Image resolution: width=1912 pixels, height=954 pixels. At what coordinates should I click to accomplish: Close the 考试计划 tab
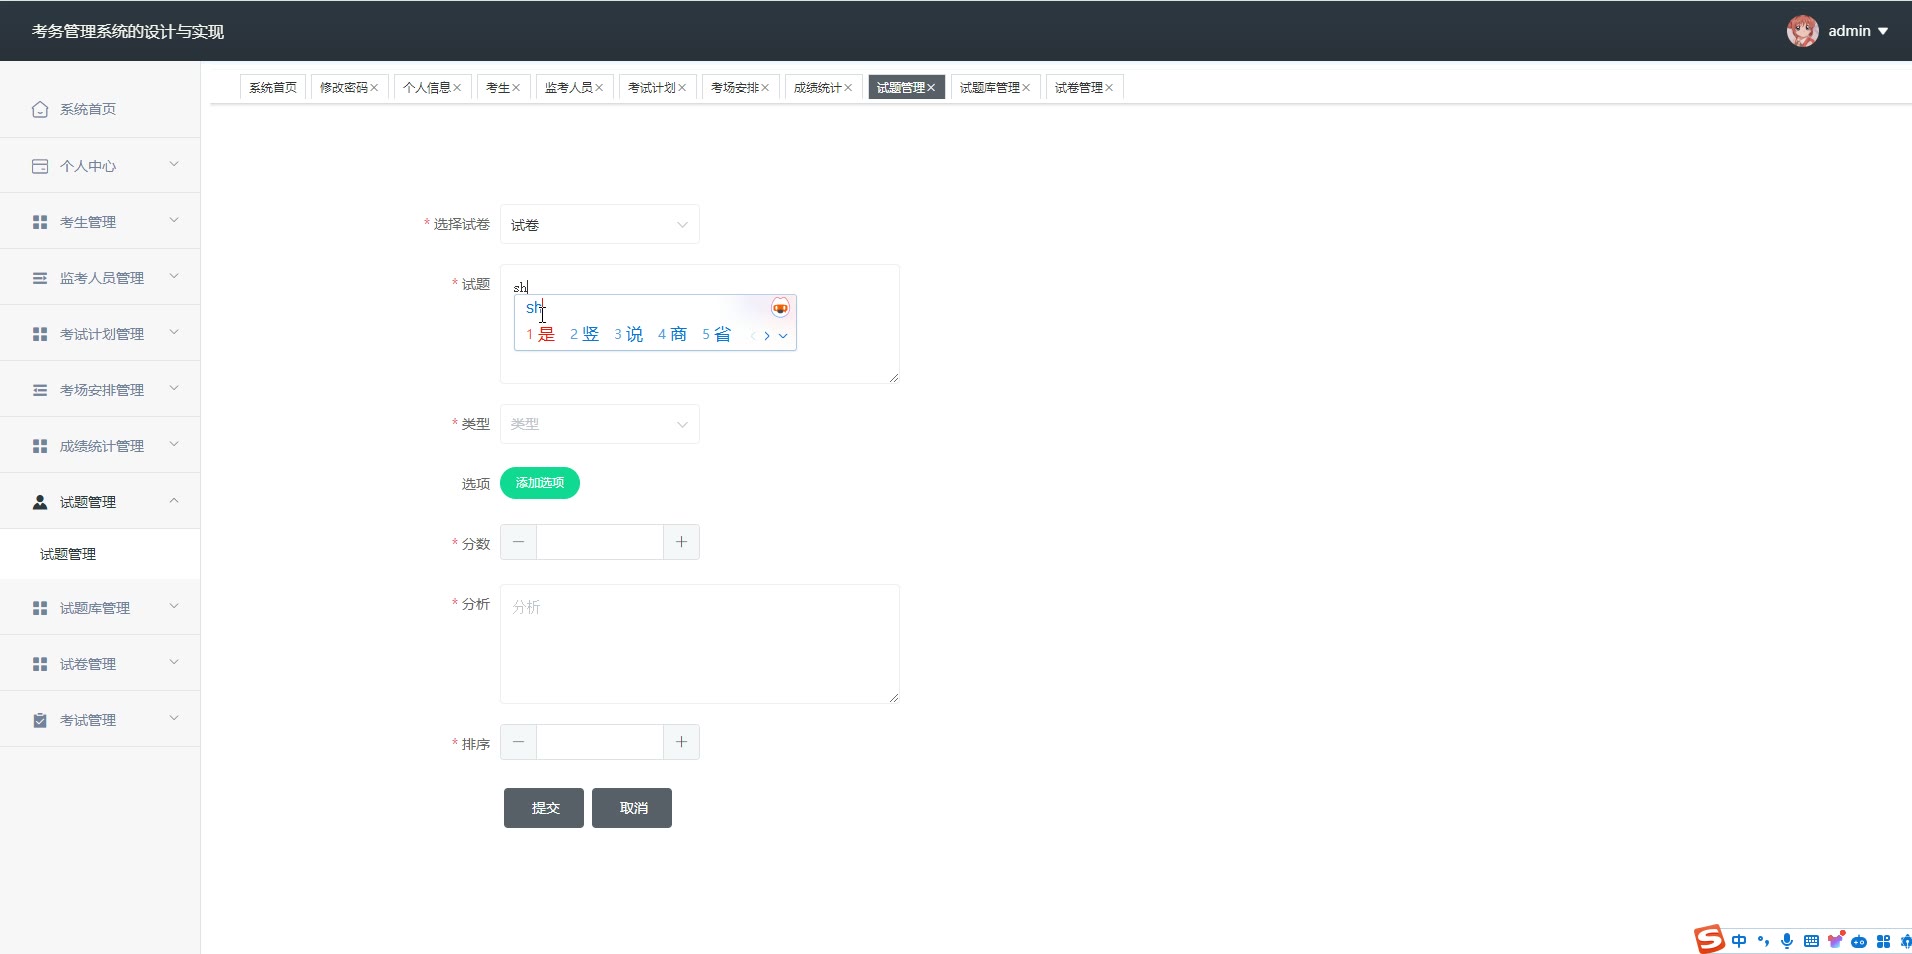tap(682, 88)
